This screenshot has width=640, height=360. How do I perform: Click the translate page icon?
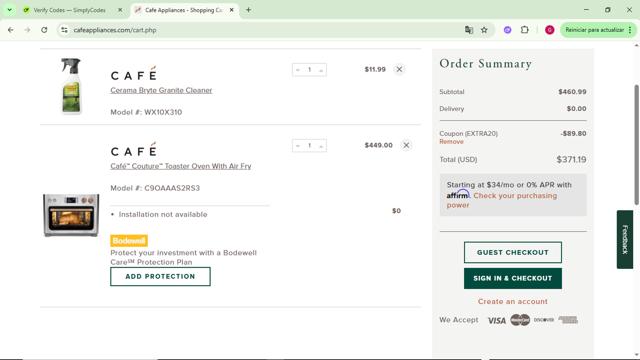(x=469, y=30)
